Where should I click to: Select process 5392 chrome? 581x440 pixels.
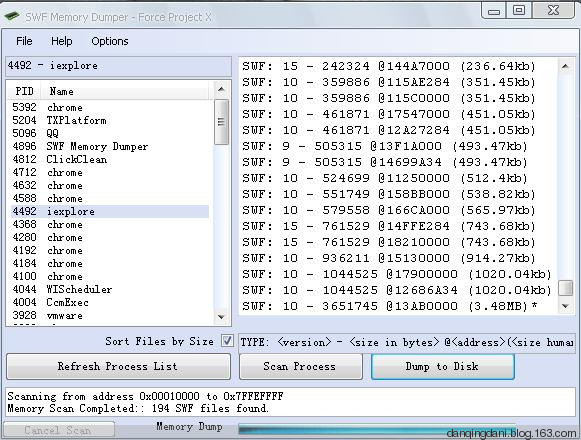click(x=110, y=107)
